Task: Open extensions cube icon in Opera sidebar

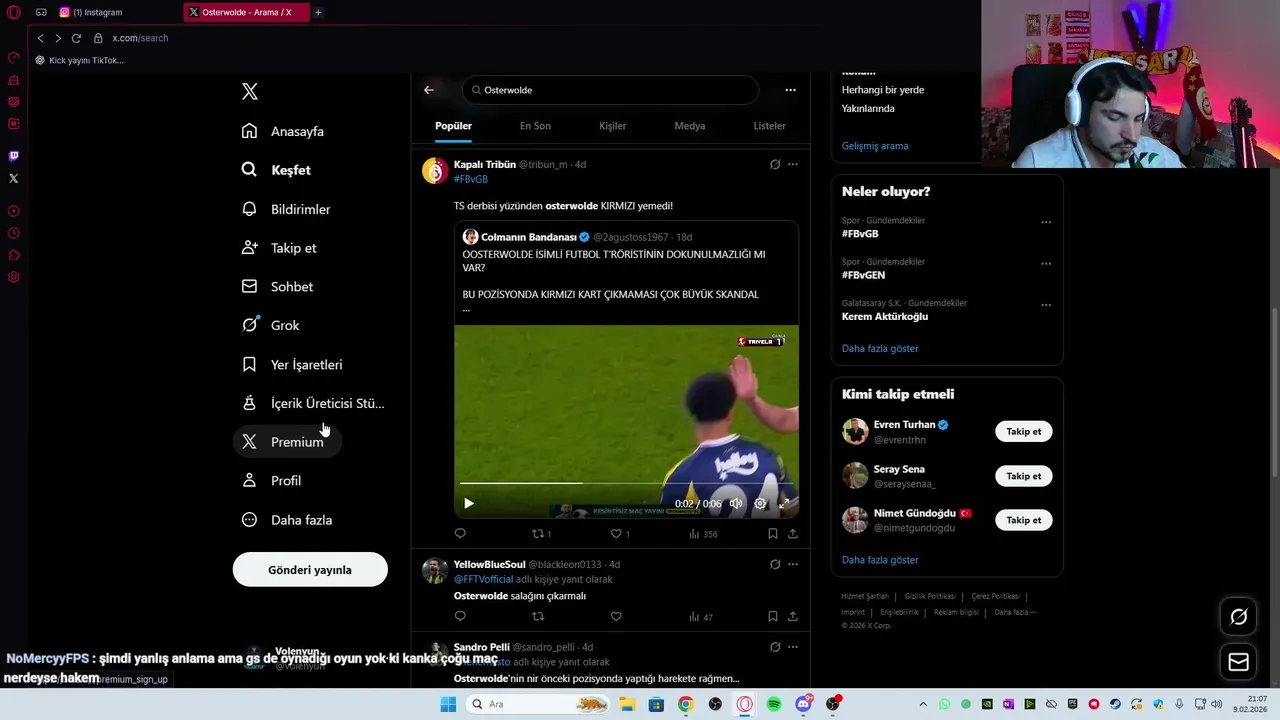Action: (x=13, y=255)
